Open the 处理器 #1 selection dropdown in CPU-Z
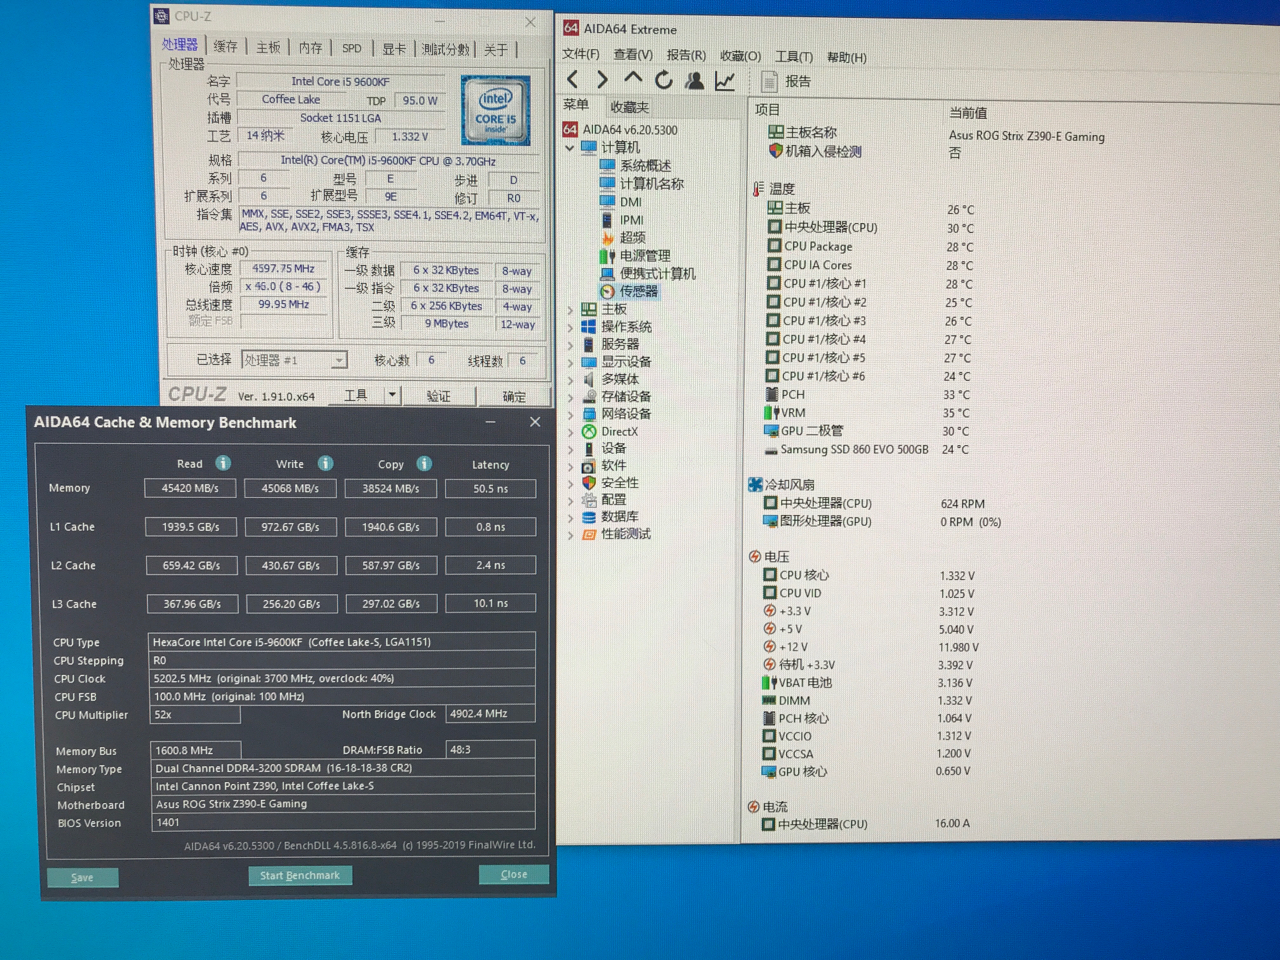The image size is (1280, 960). tap(339, 360)
